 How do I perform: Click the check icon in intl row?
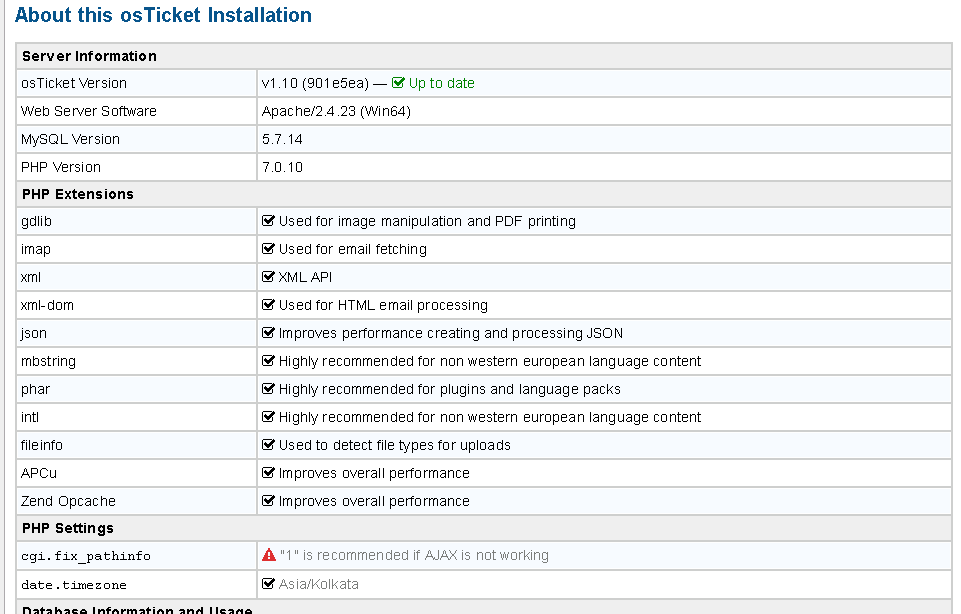(x=268, y=417)
